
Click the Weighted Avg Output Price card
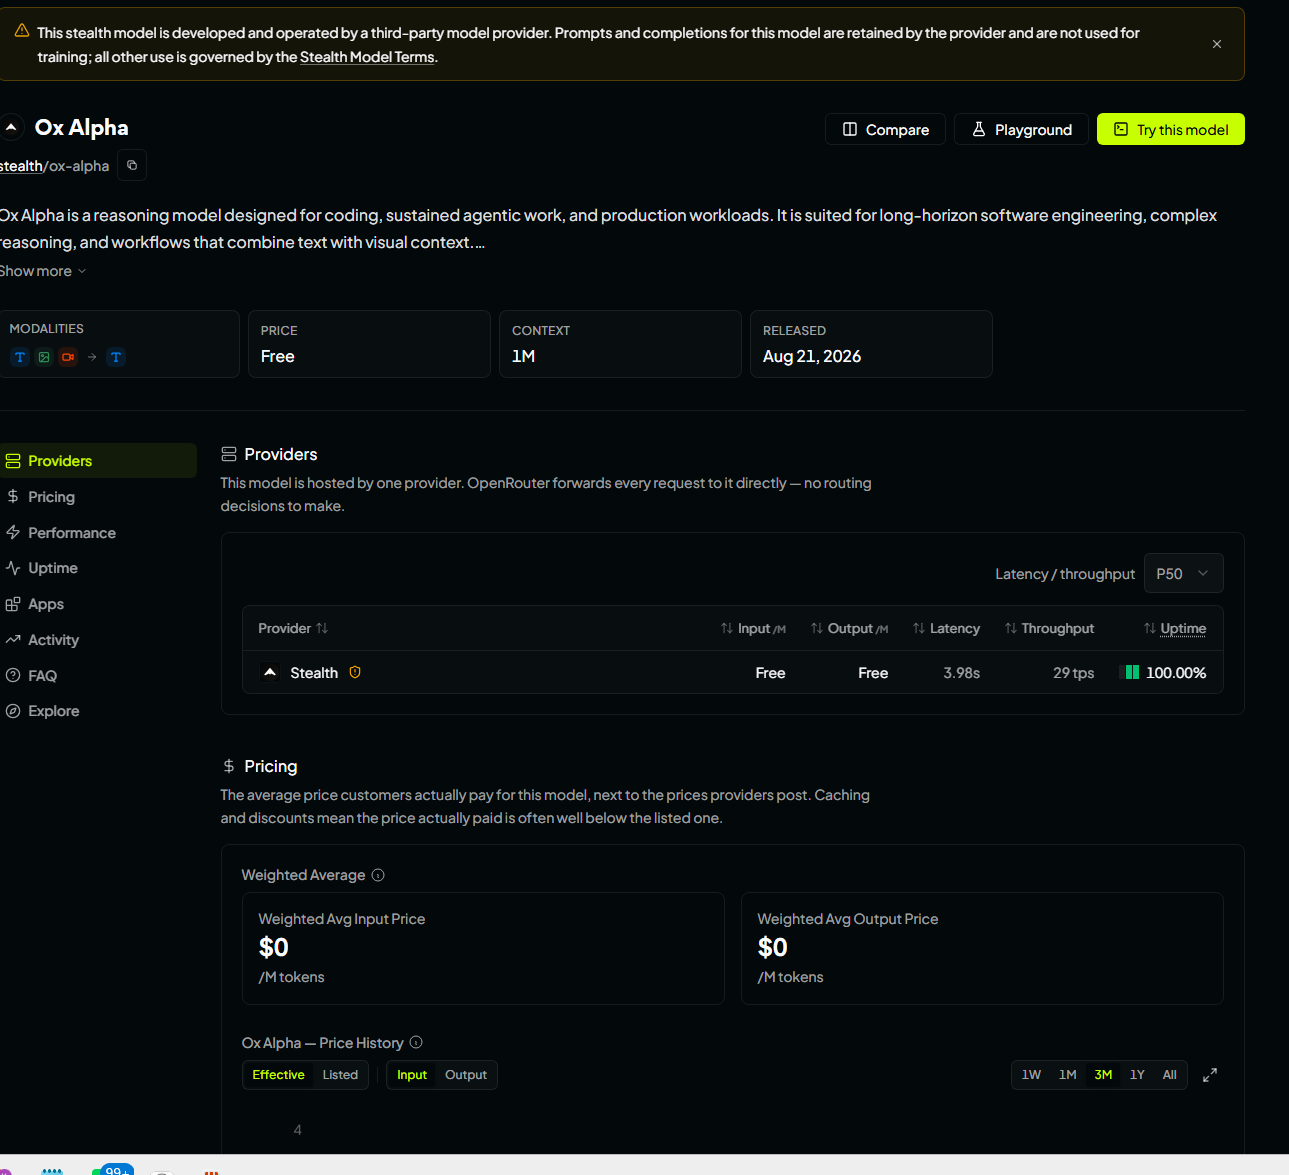(x=982, y=948)
